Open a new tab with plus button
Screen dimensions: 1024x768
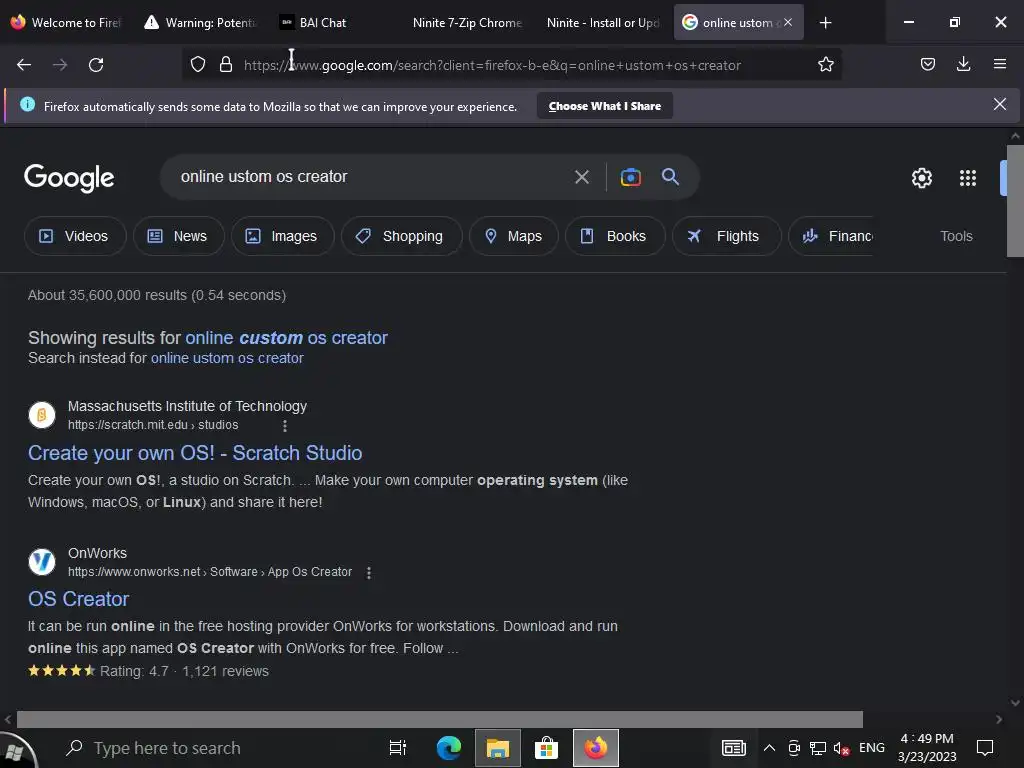click(825, 23)
